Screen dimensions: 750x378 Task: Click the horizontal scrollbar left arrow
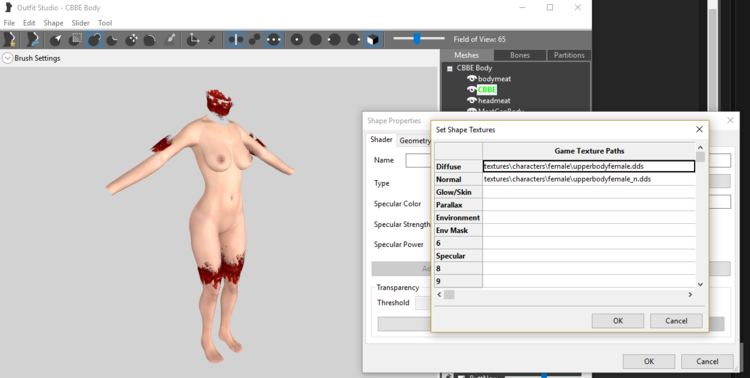pos(440,295)
